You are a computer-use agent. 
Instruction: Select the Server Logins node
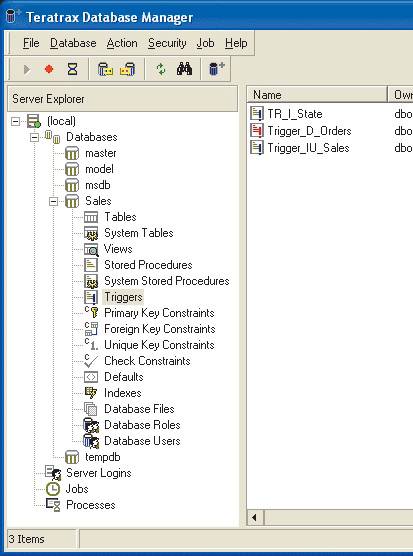[x=99, y=473]
